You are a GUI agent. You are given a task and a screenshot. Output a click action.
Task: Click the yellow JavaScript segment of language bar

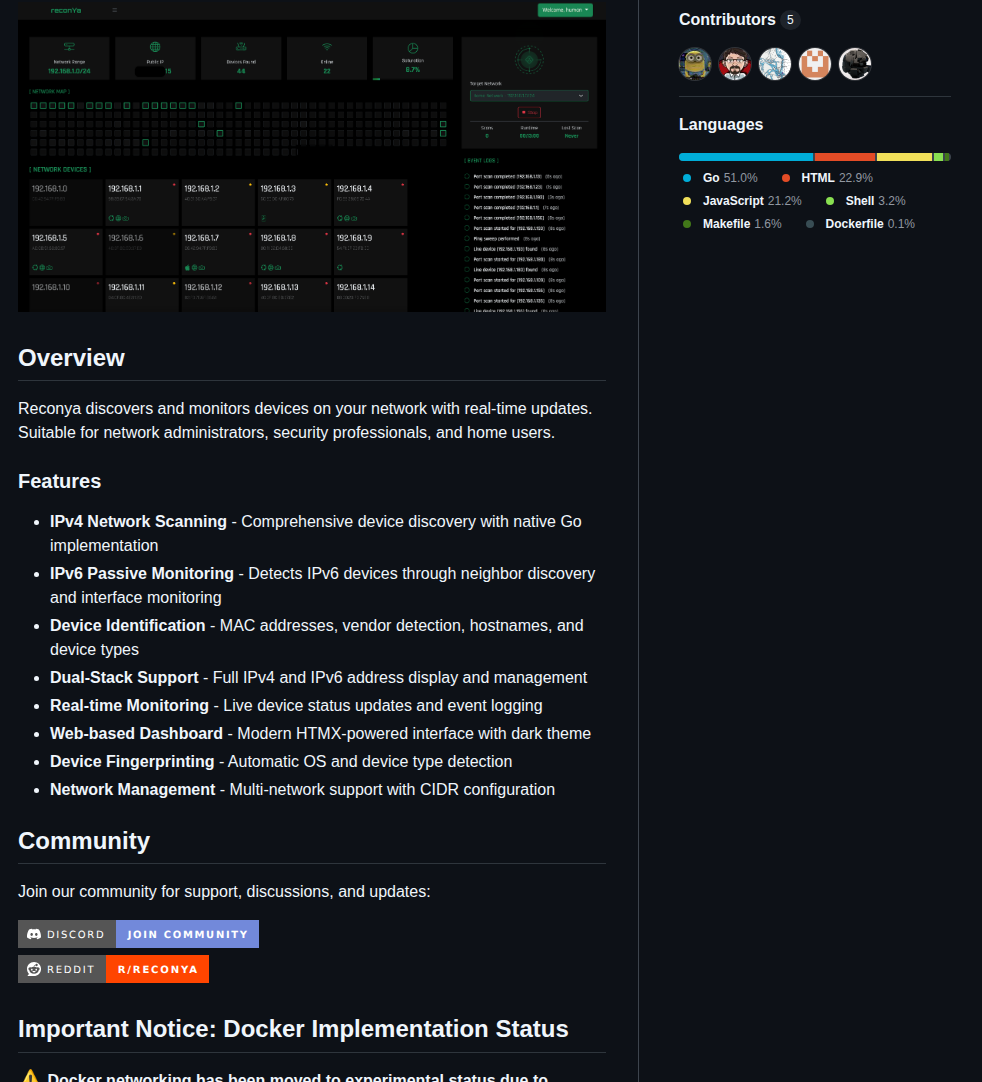904,157
